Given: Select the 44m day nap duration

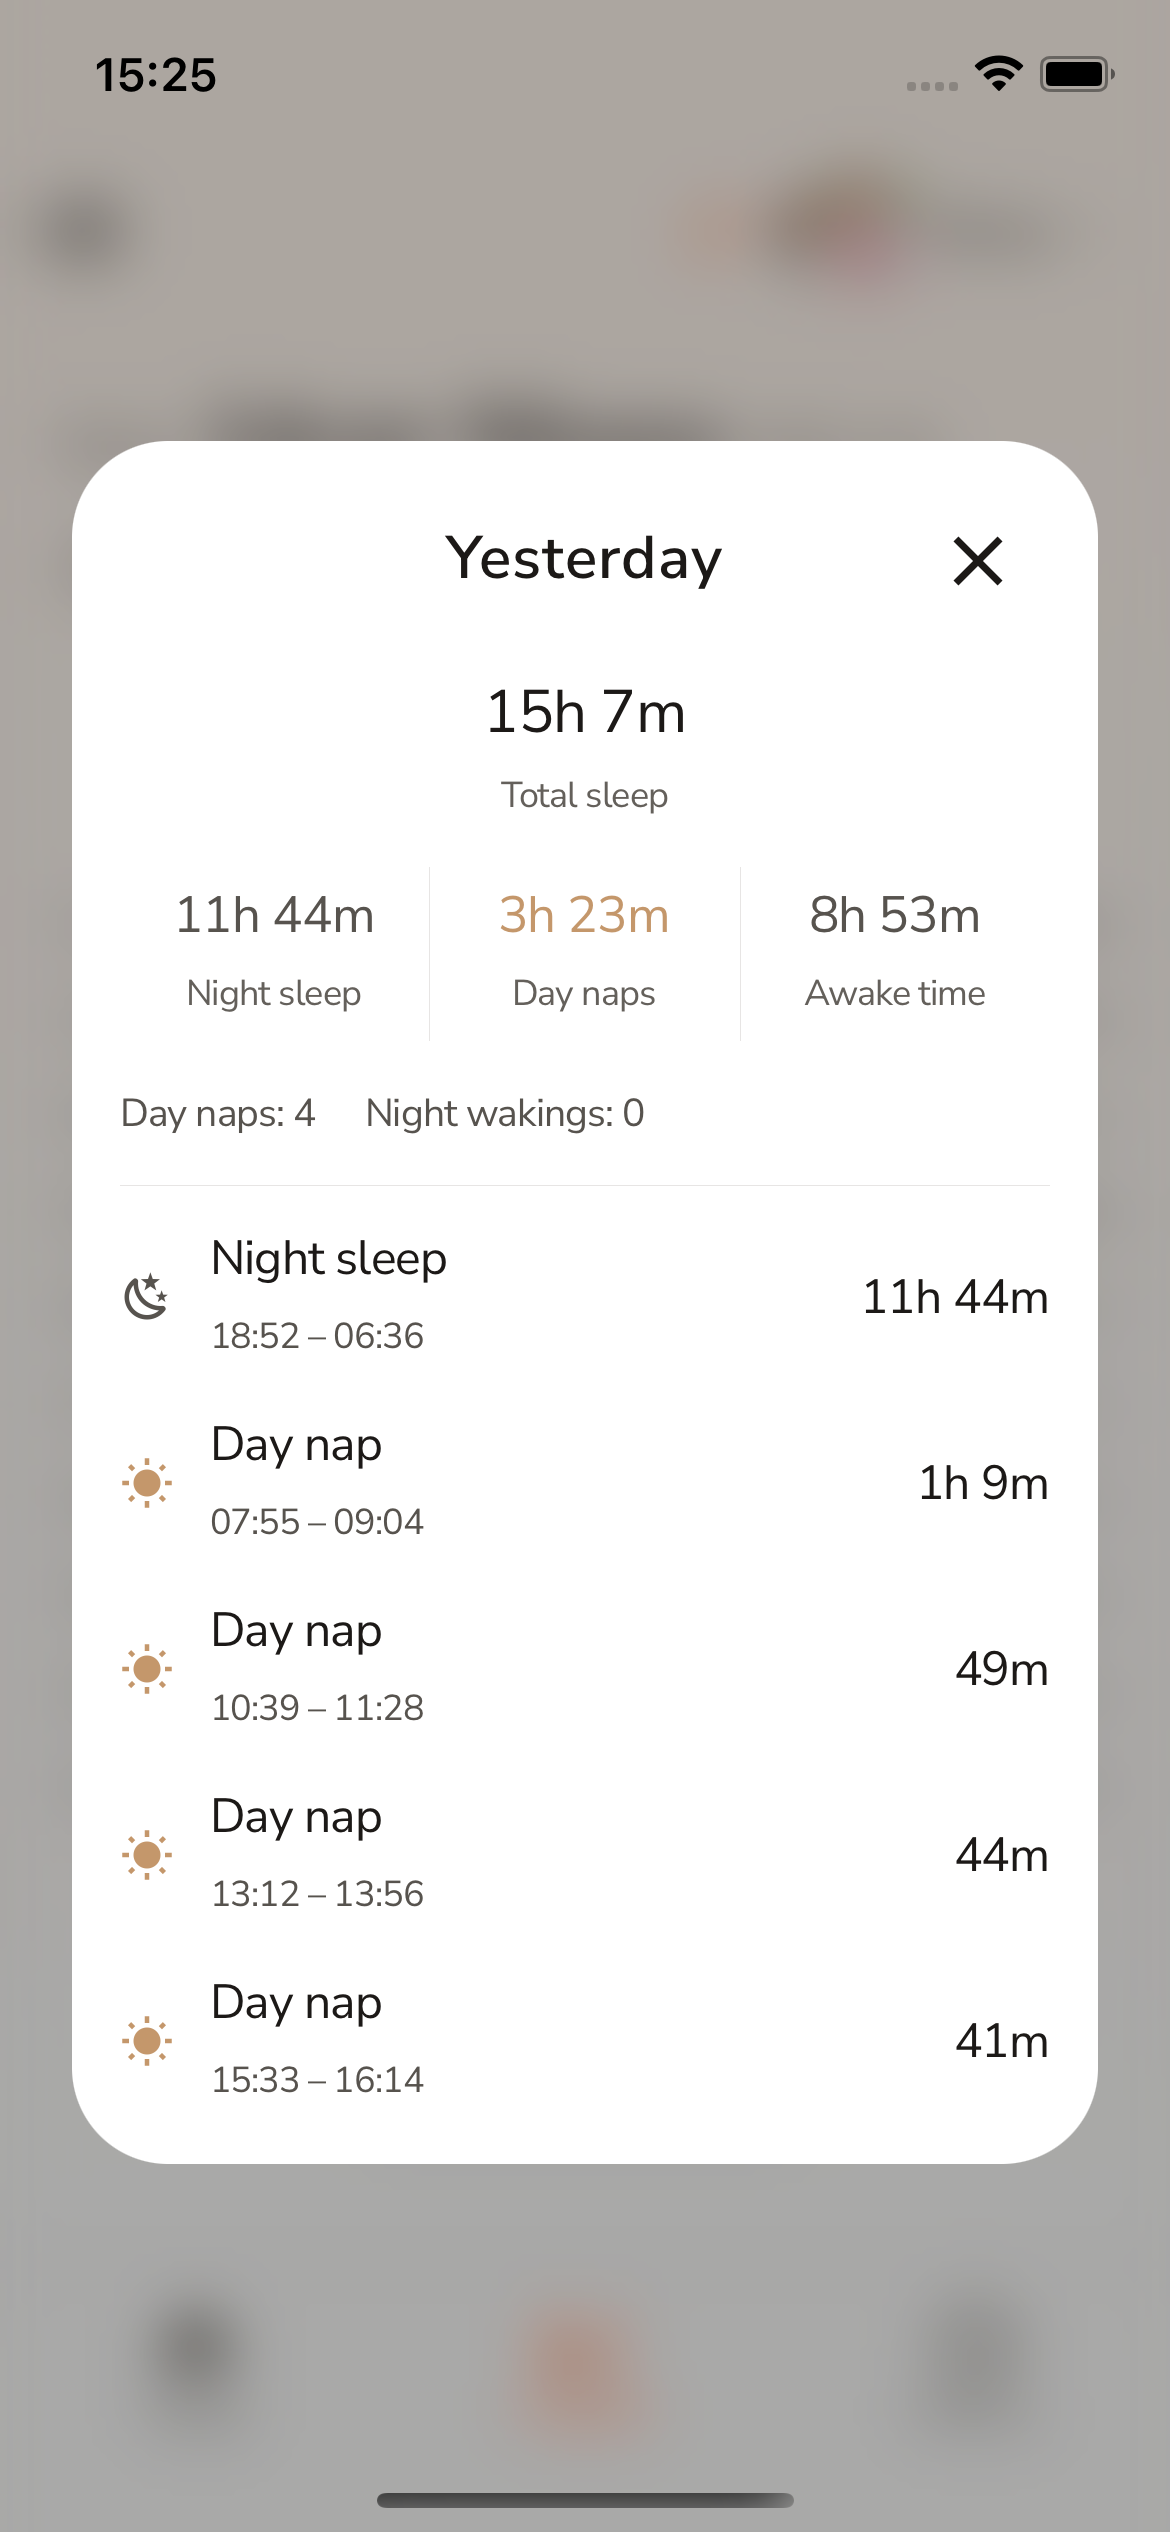Looking at the screenshot, I should point(1001,1855).
